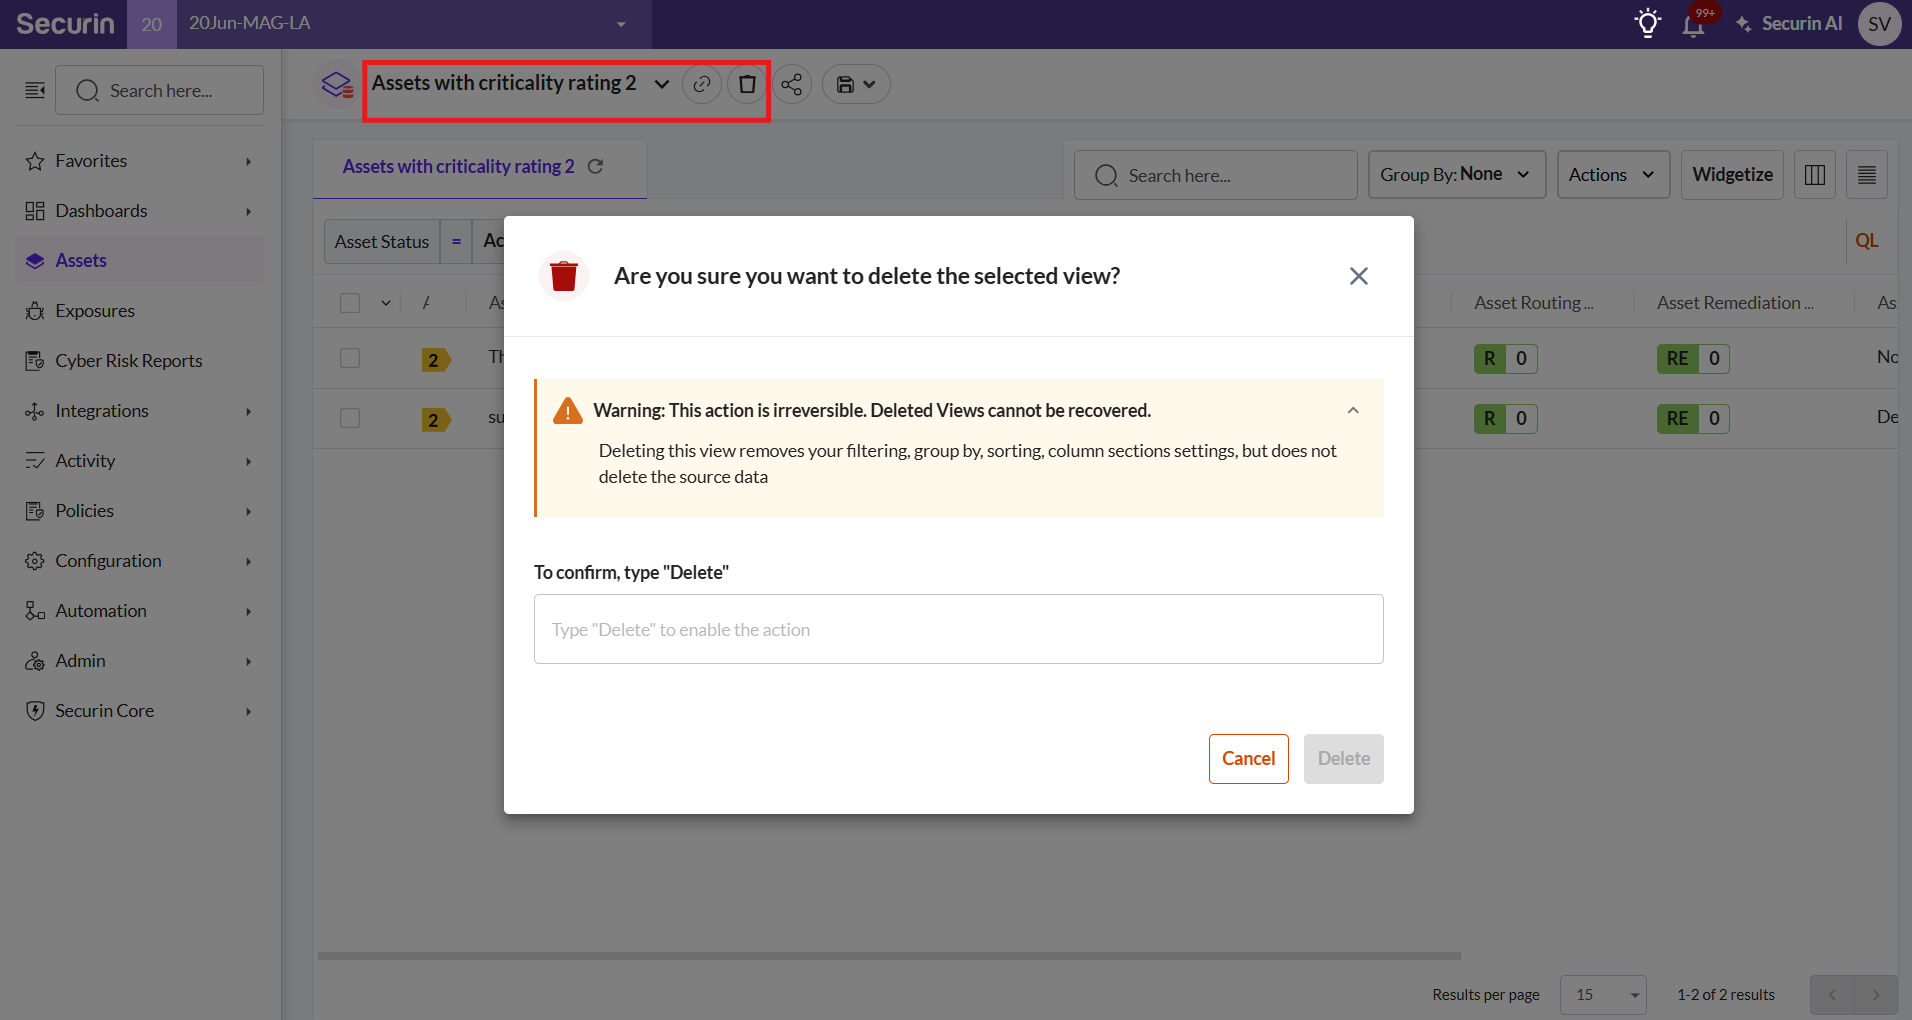Click the horizontal scrollbar under the table

point(889,956)
